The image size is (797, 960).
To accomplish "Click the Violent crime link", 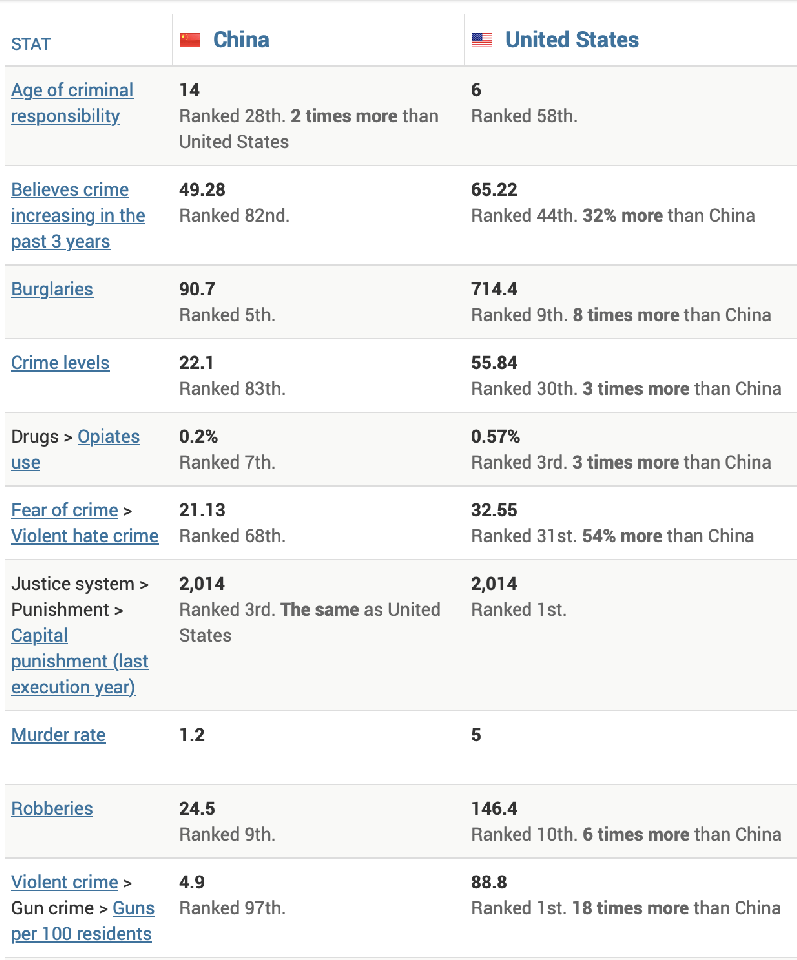I will click(x=65, y=882).
